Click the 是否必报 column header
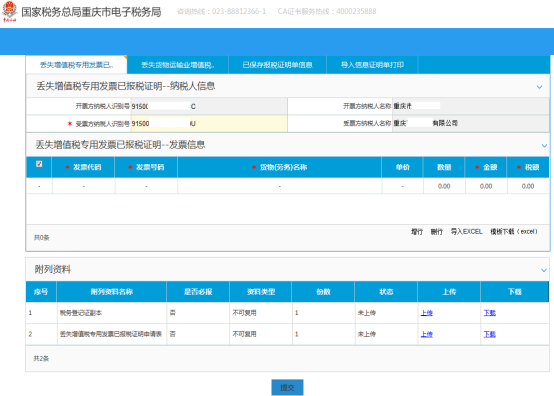This screenshot has width=554, height=396. pos(198,292)
